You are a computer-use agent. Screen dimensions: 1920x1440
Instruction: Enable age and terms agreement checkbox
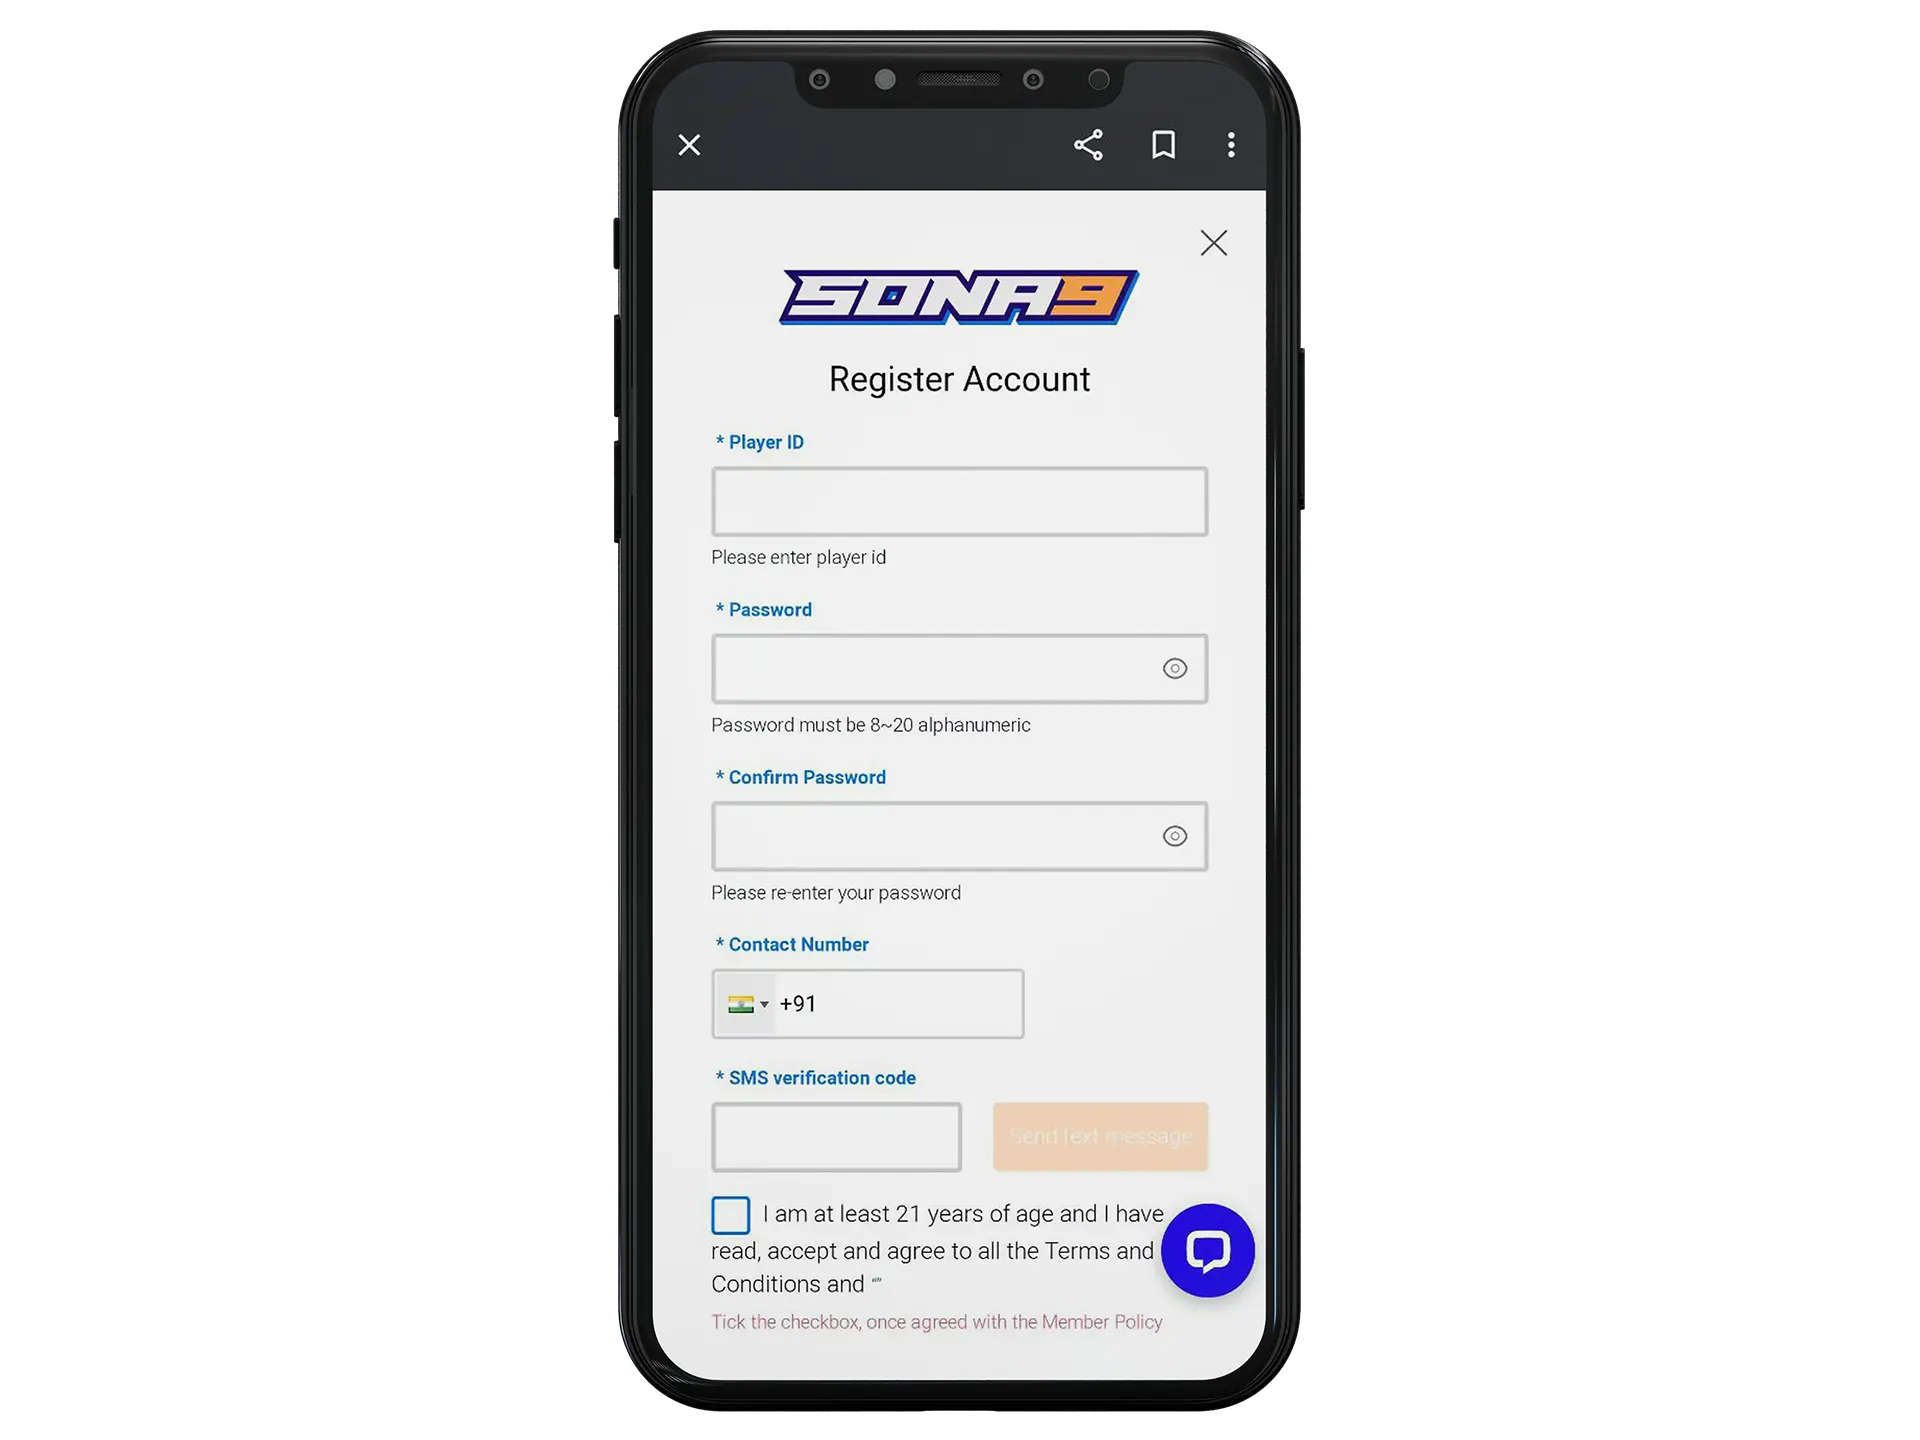730,1213
